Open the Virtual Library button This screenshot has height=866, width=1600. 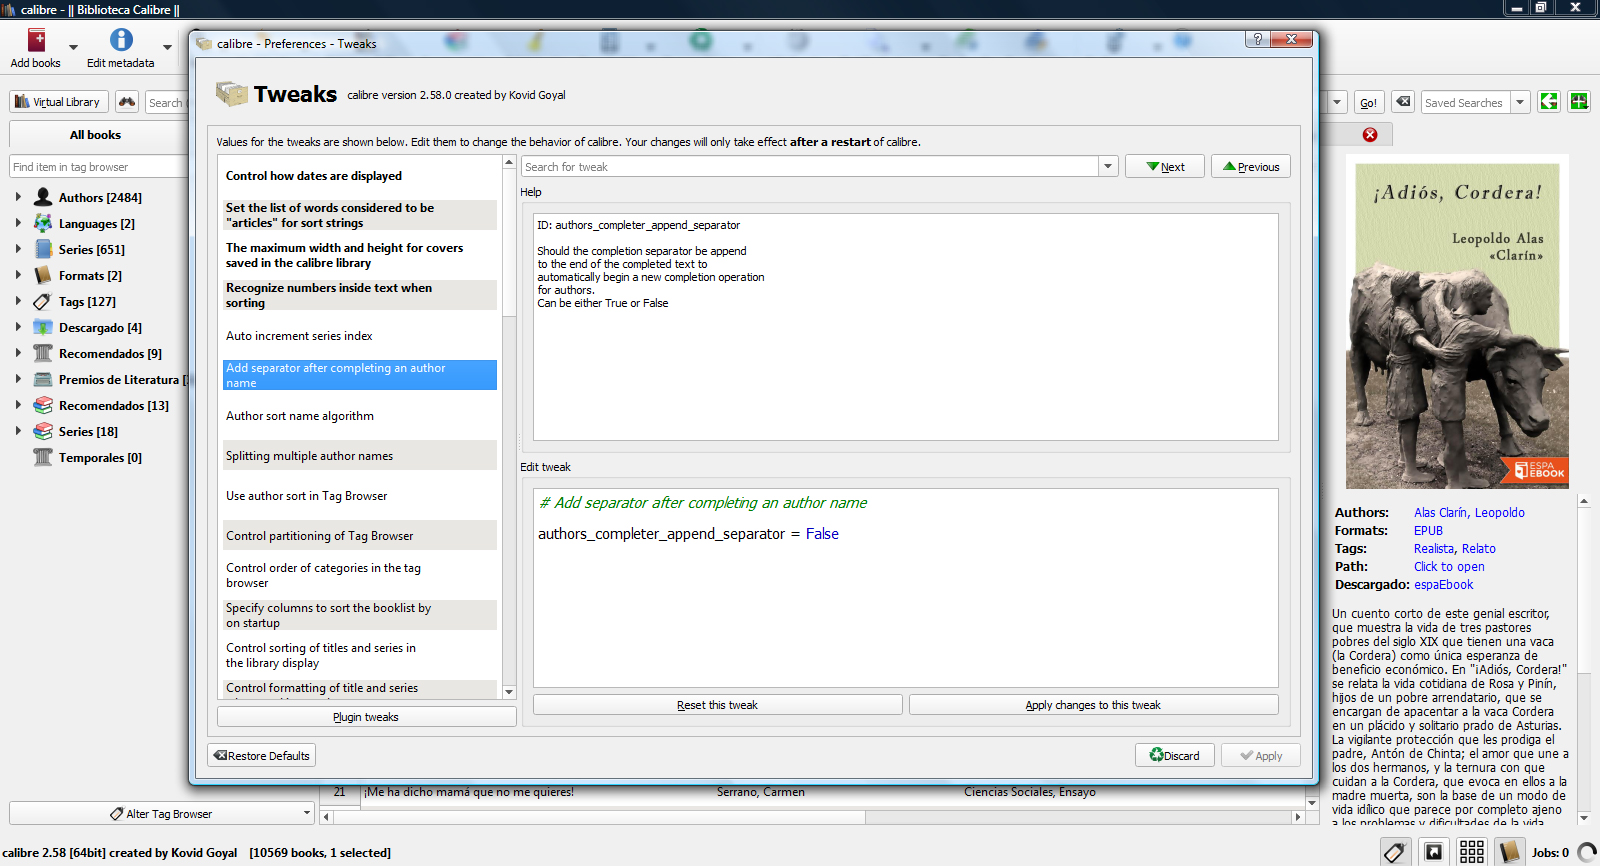[x=59, y=102]
